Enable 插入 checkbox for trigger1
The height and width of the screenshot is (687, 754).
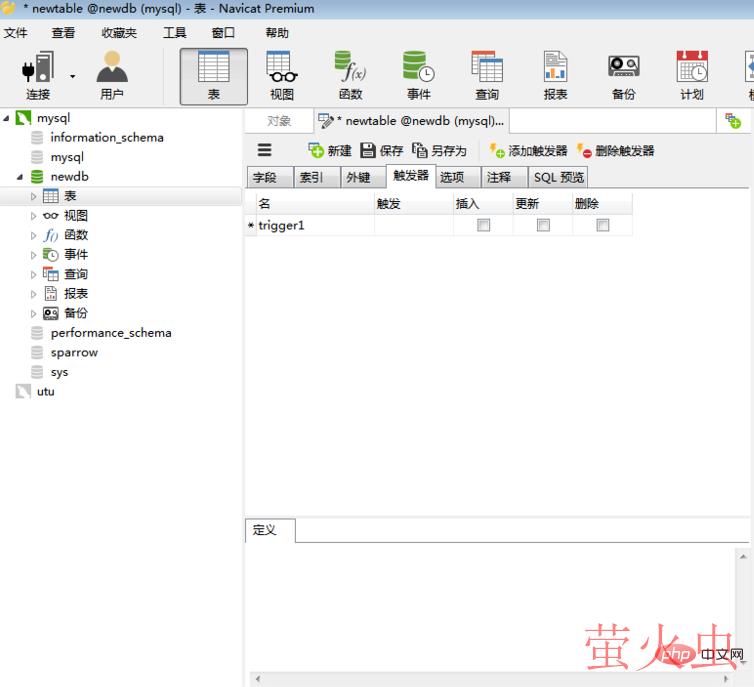483,225
